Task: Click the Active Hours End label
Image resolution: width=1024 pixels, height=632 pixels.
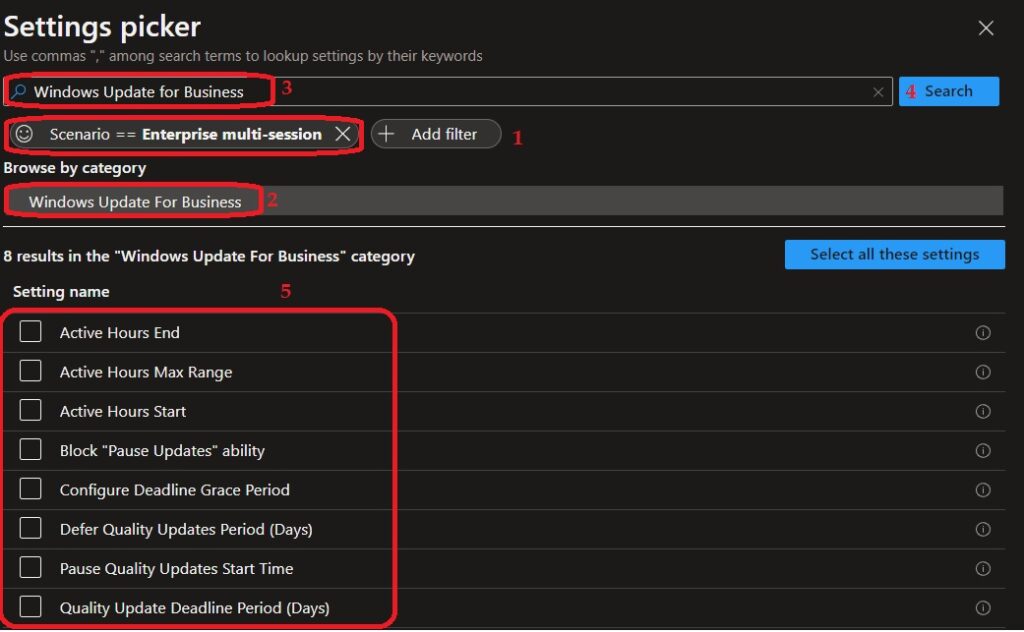Action: 120,332
